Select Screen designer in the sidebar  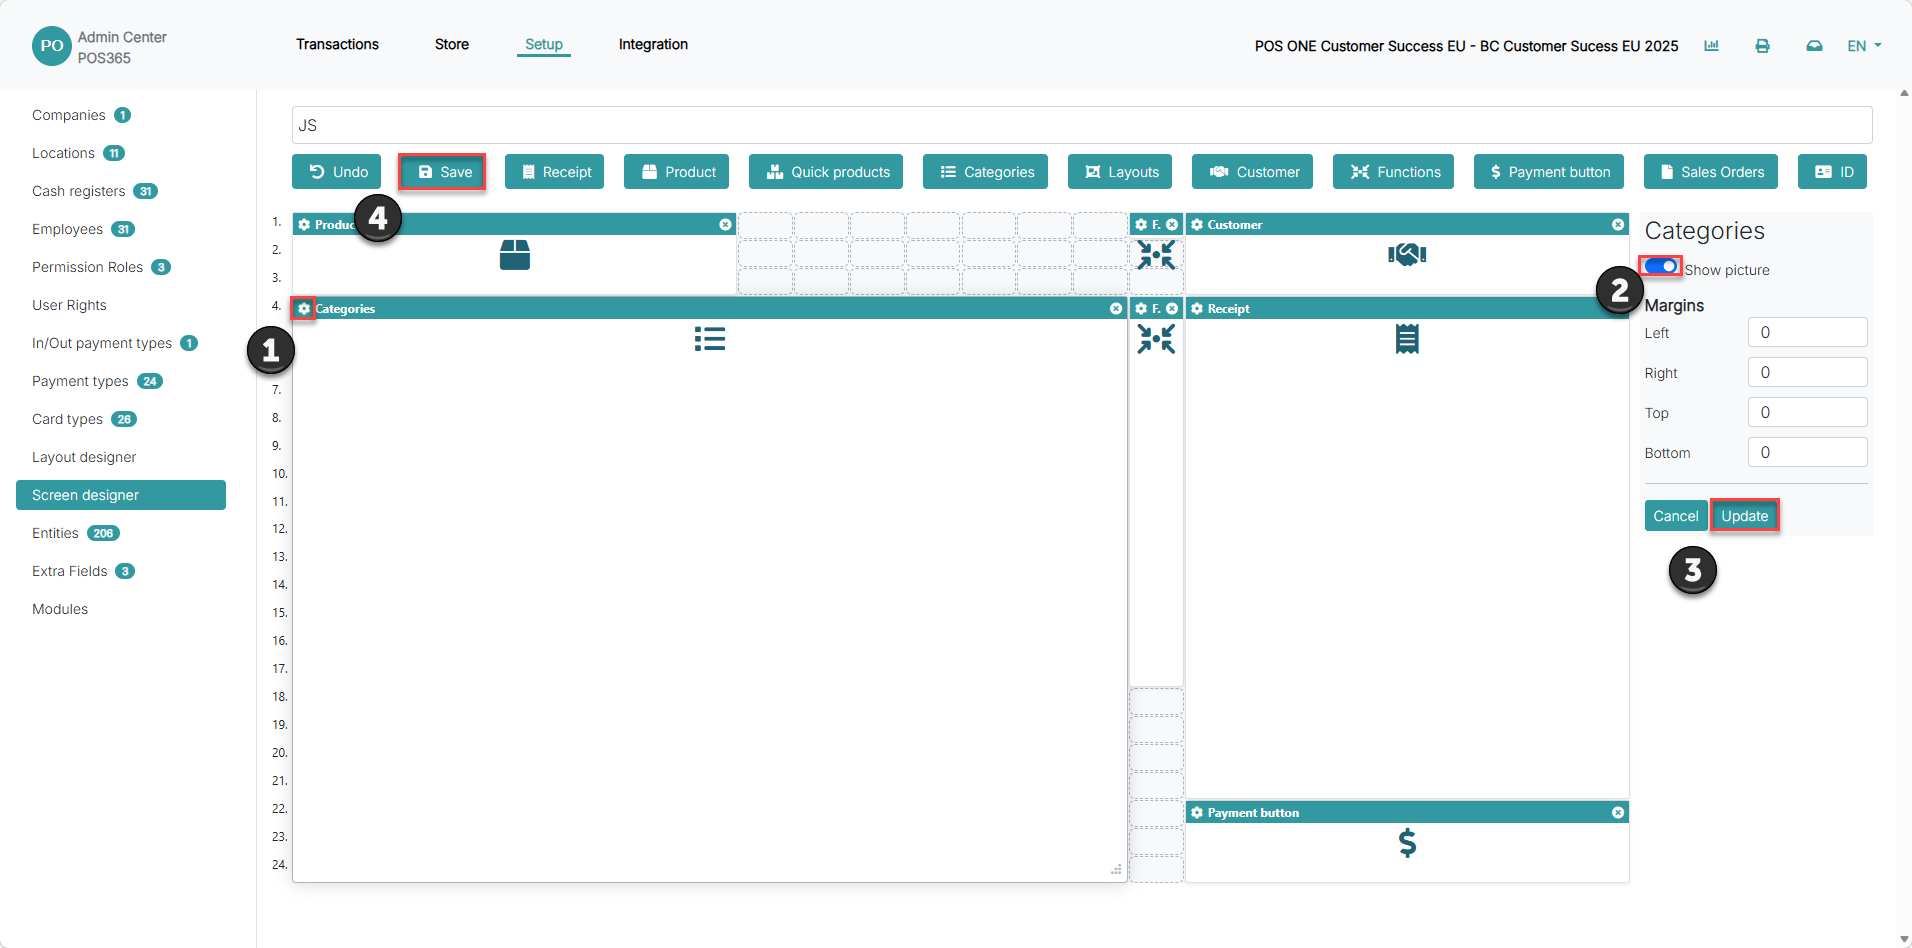121,495
